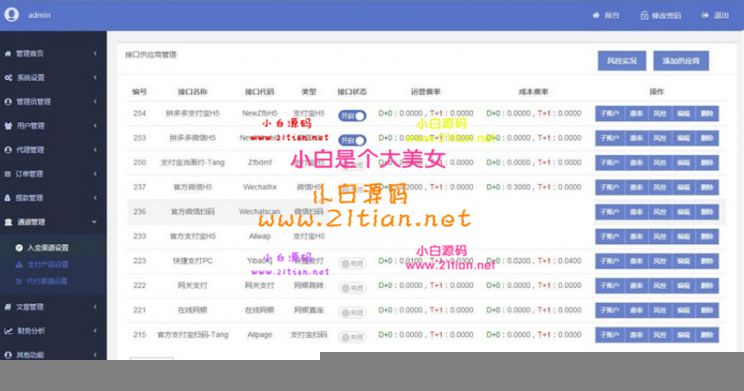Turn off the status switch for row 254
Image resolution: width=744 pixels, height=391 pixels.
352,115
